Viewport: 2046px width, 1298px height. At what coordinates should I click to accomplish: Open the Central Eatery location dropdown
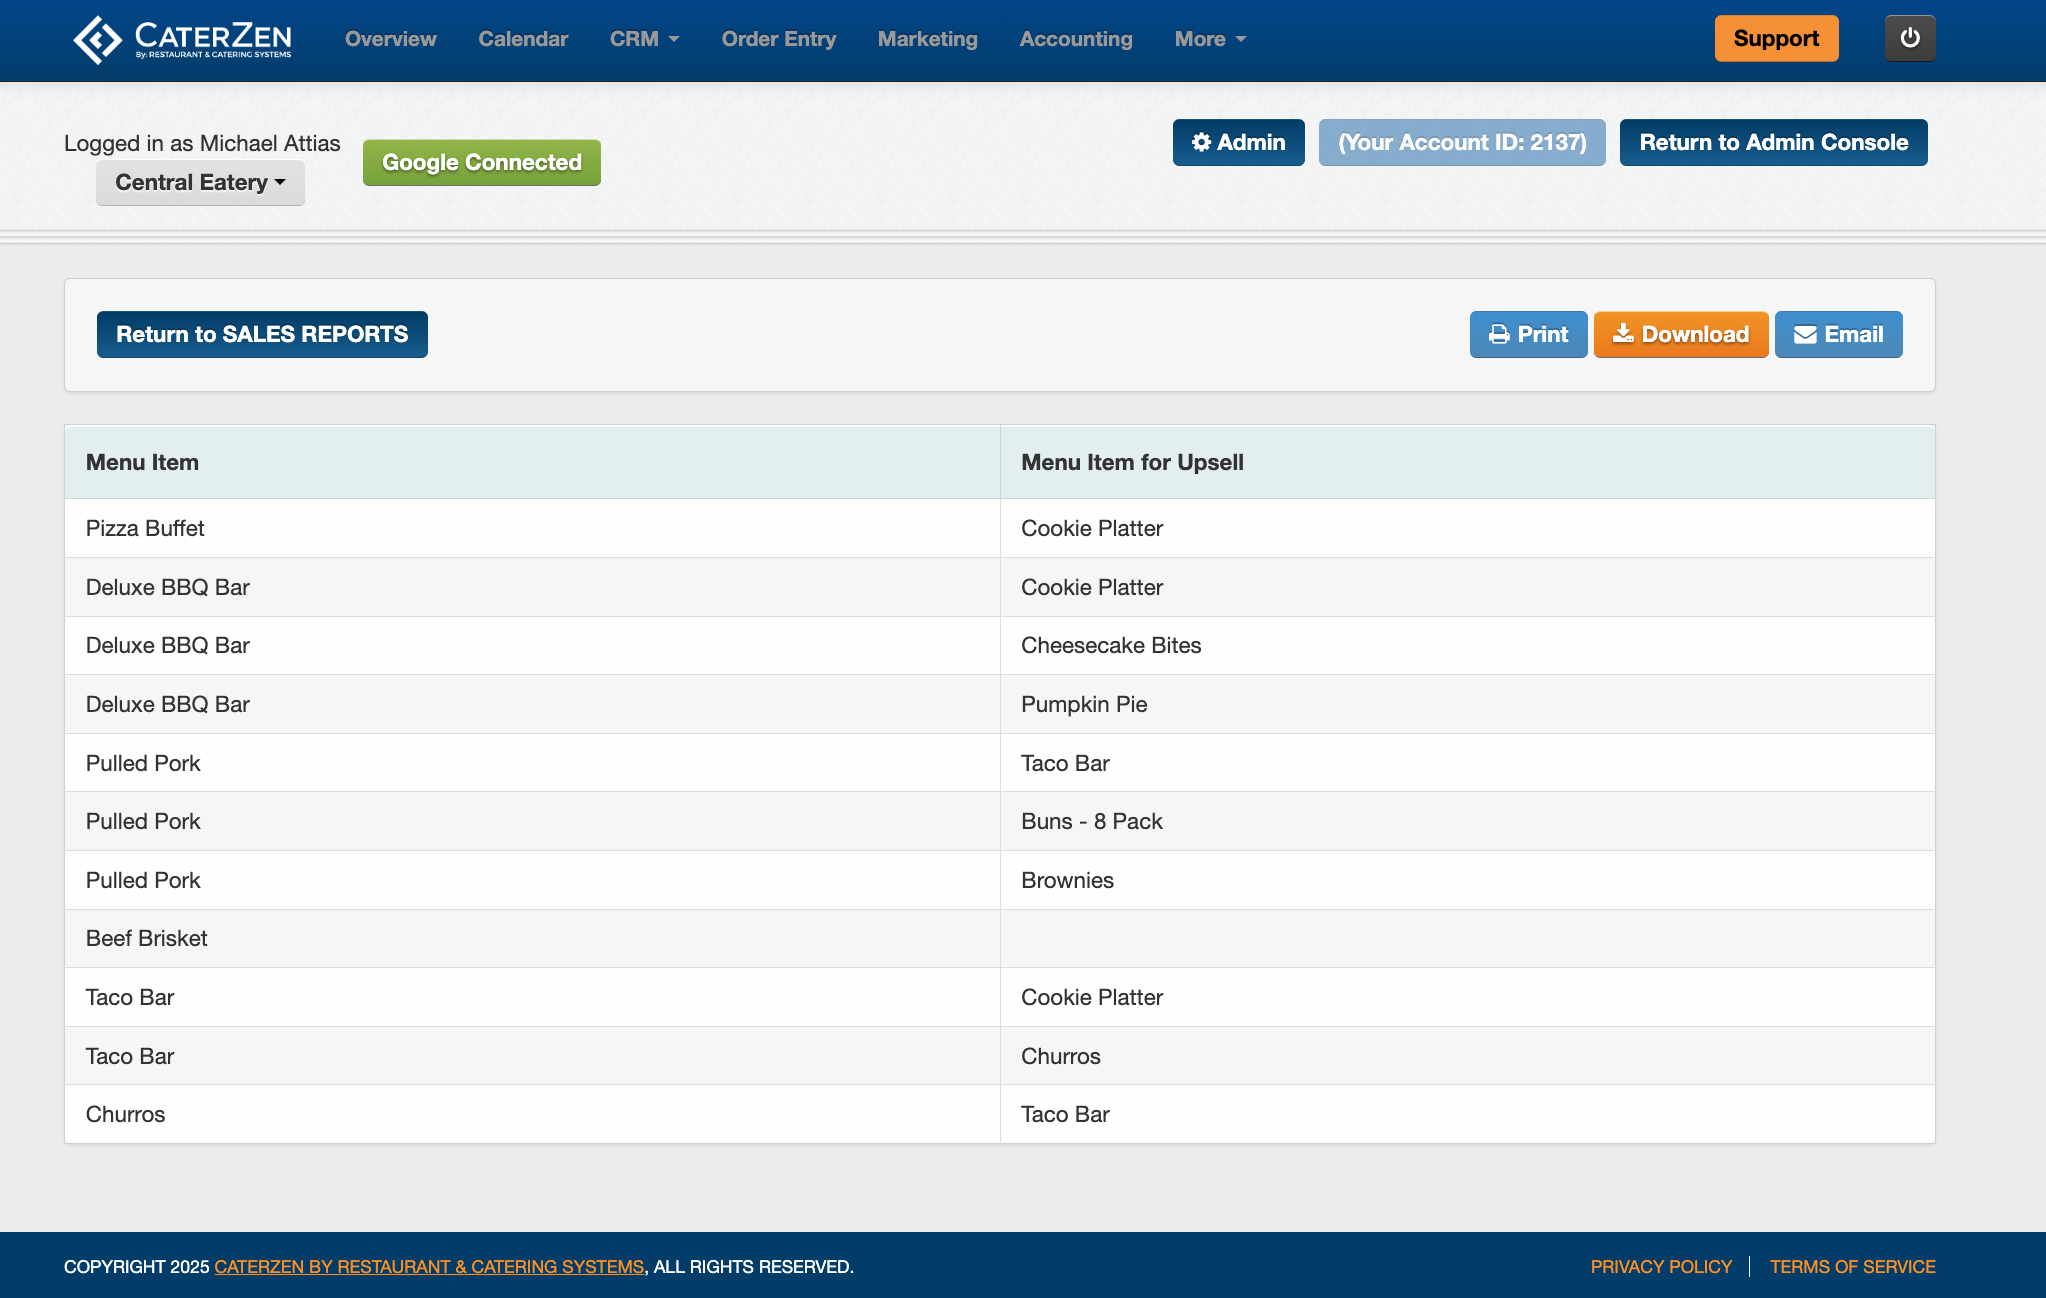(200, 182)
